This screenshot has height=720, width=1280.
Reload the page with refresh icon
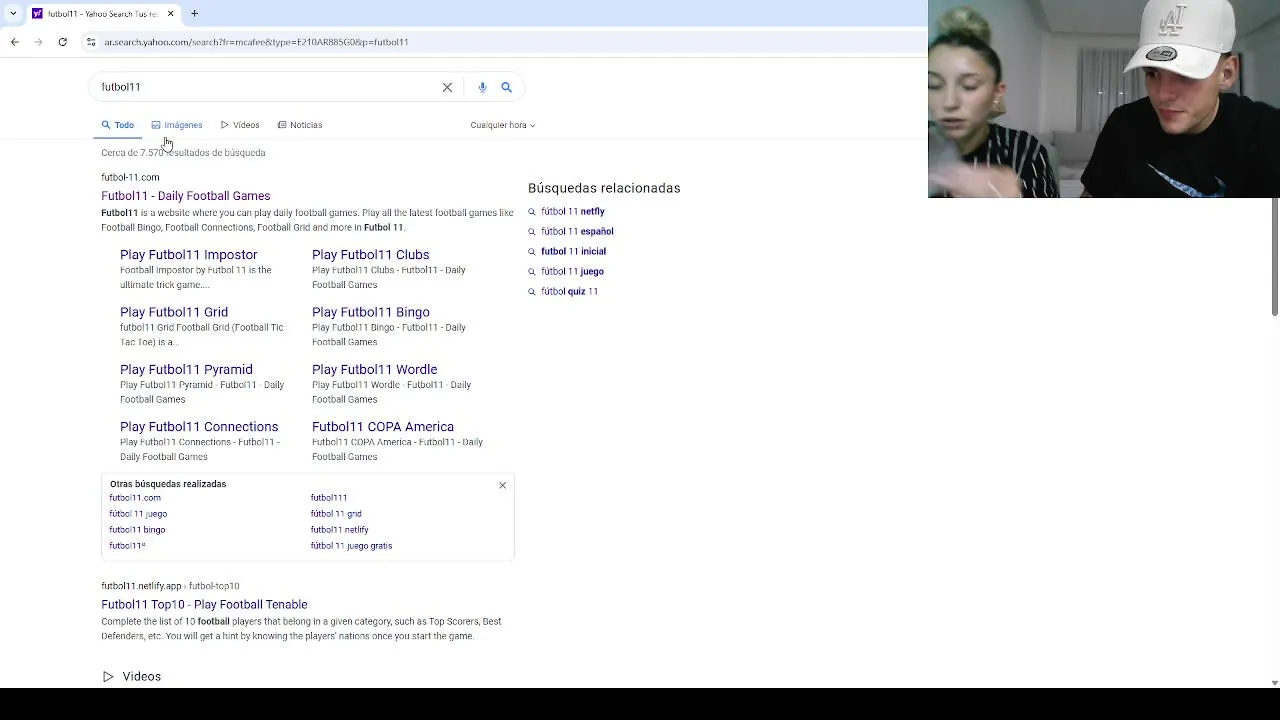pyautogui.click(x=62, y=42)
